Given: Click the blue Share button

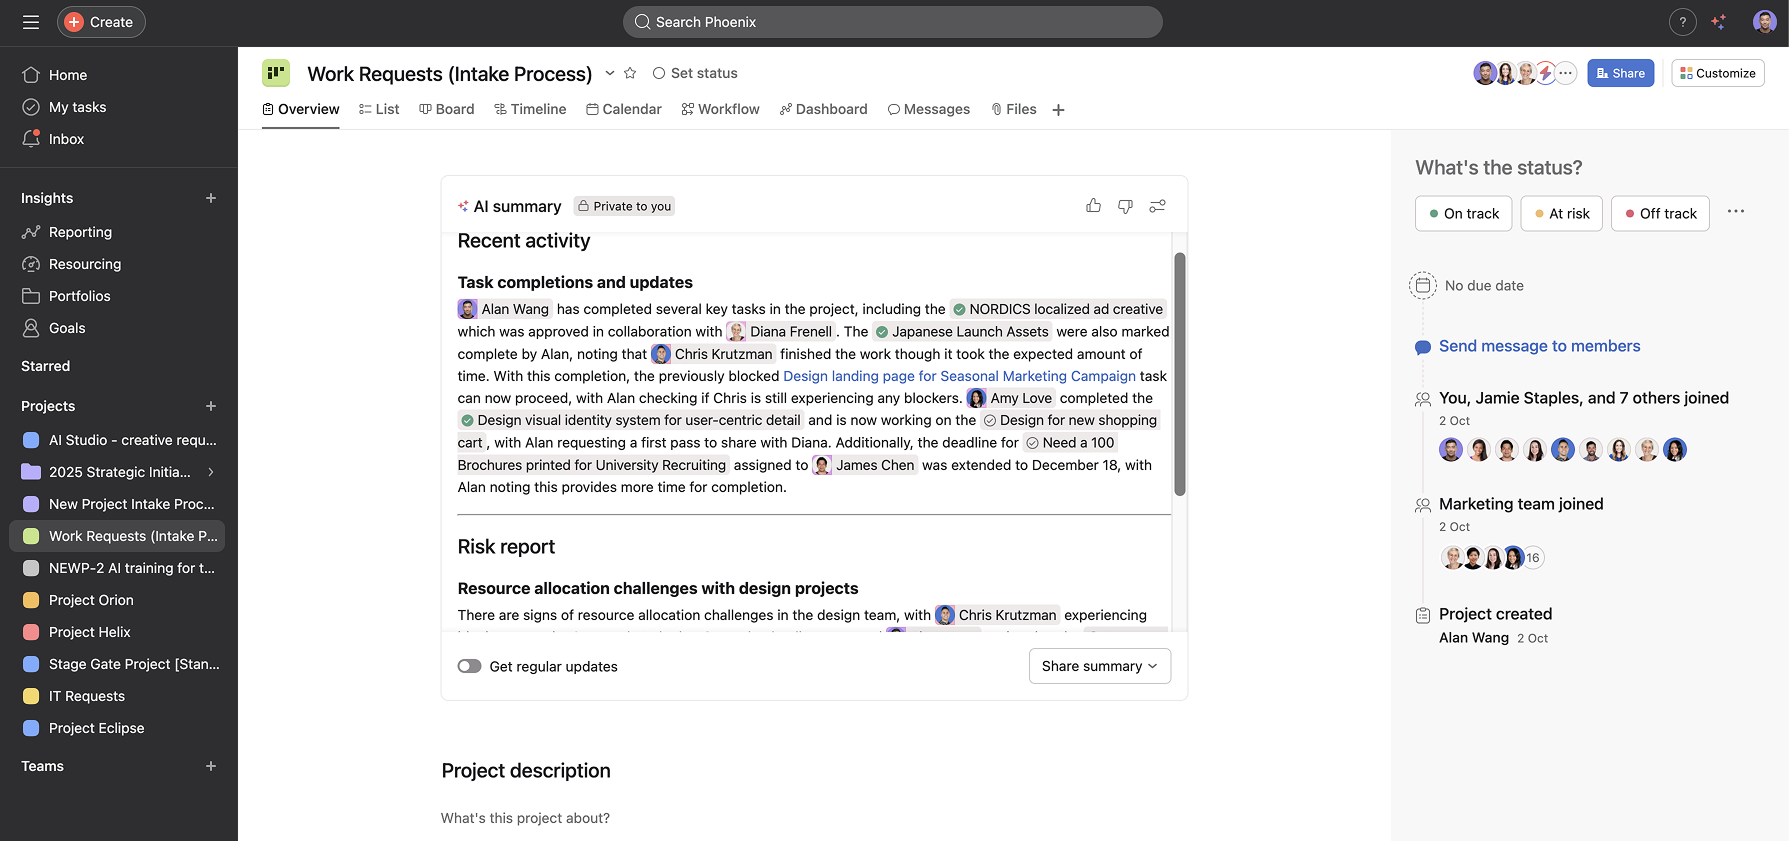Looking at the screenshot, I should (1620, 73).
